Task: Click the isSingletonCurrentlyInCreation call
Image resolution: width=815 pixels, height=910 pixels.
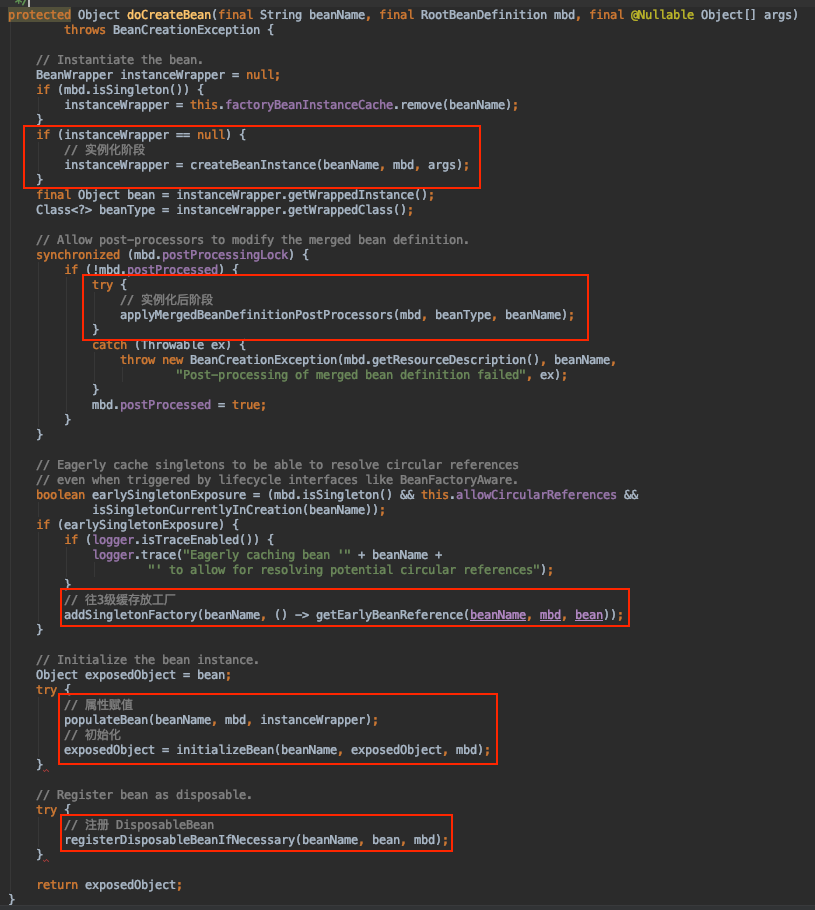Action: click(x=199, y=510)
